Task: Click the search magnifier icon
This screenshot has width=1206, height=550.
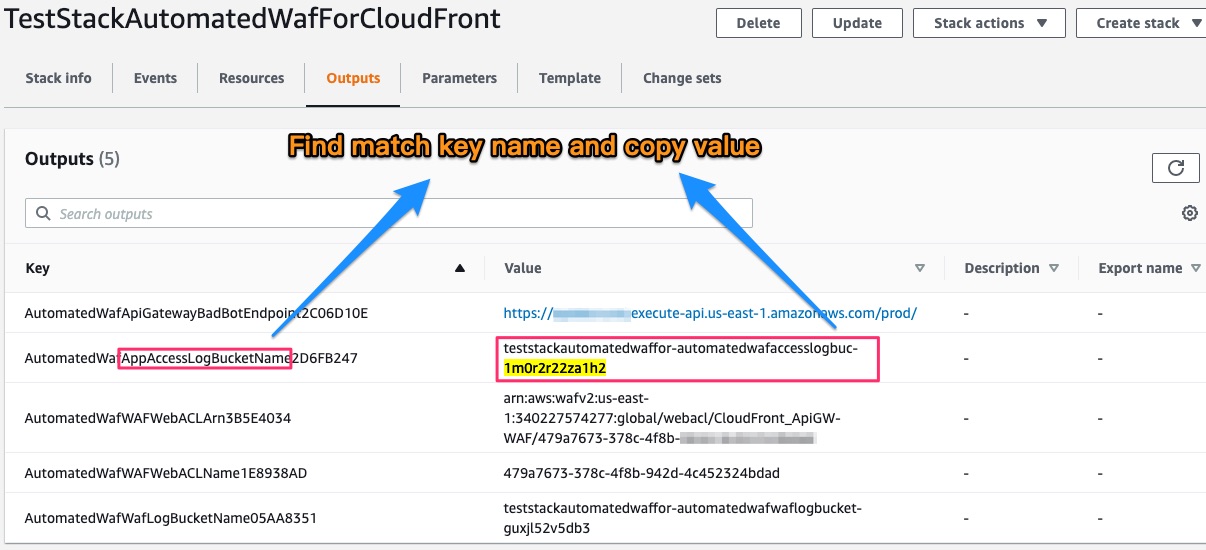Action: click(43, 213)
